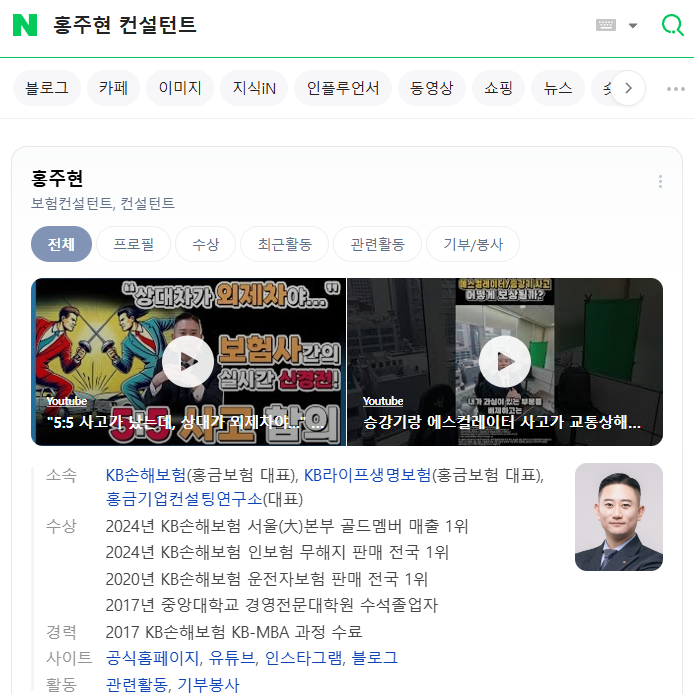
Task: Visit the 인스타그램 site link
Action: pyautogui.click(x=303, y=658)
